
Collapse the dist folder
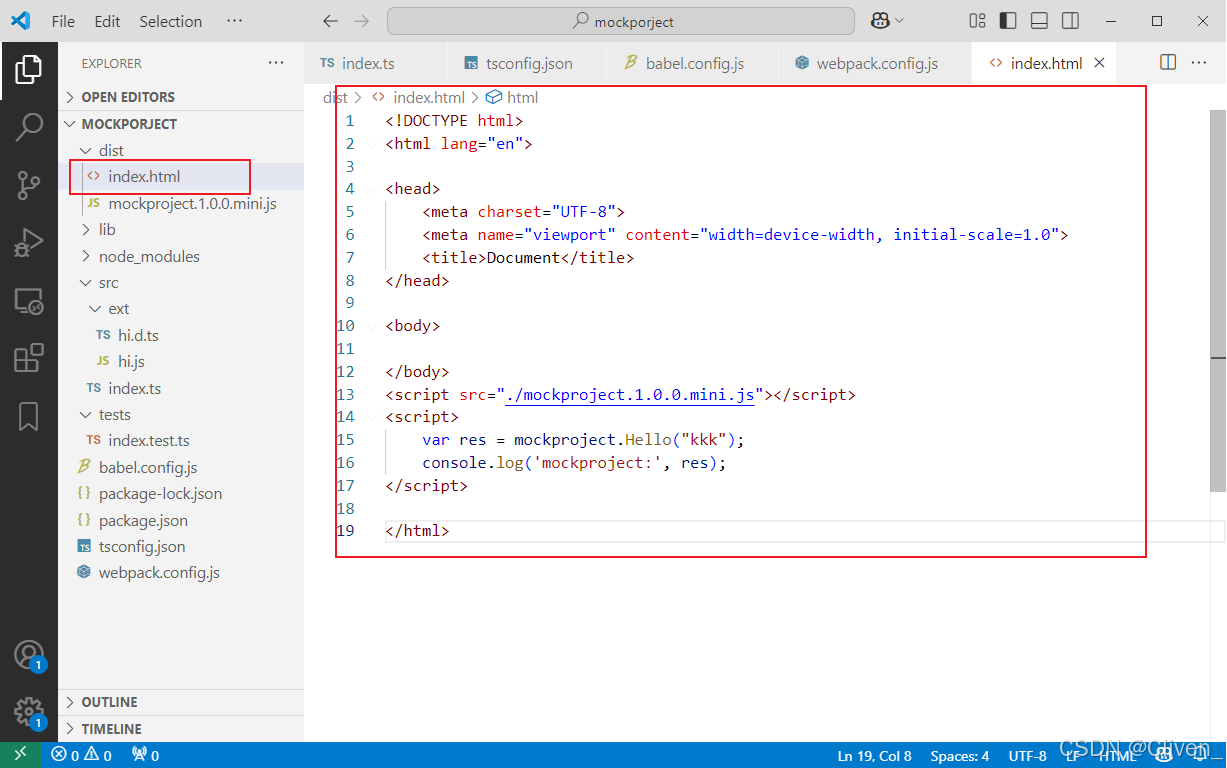tap(111, 150)
